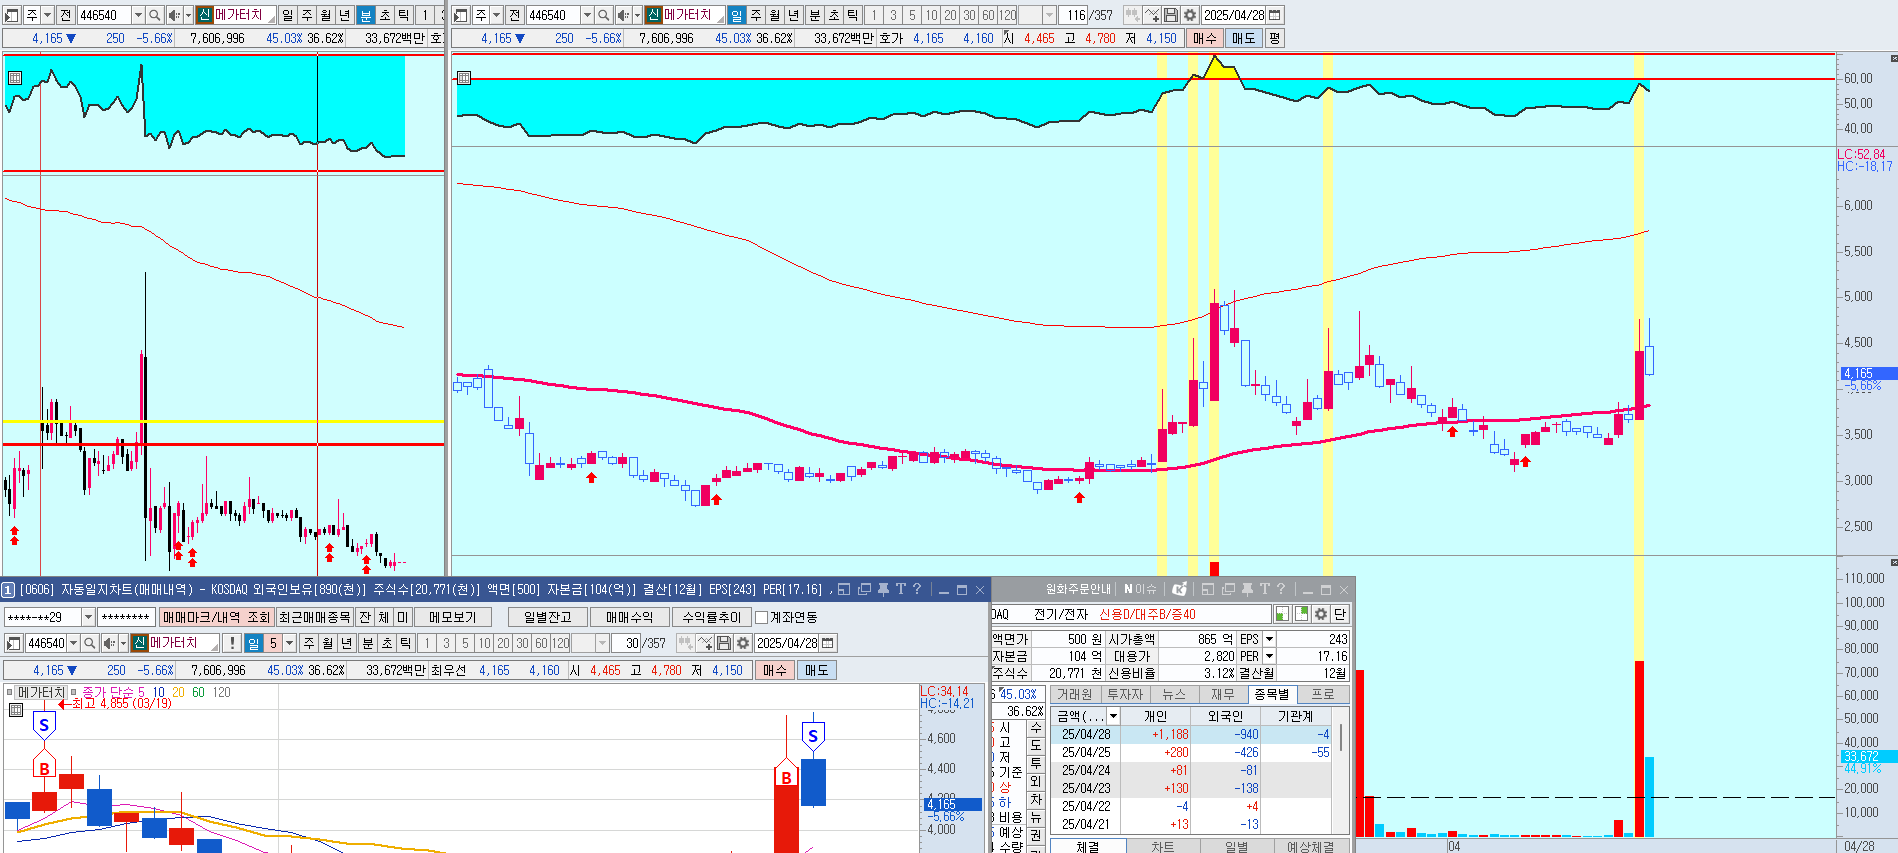
Task: Toggle the 일 daily period in the 0606 window
Action: pos(254,643)
